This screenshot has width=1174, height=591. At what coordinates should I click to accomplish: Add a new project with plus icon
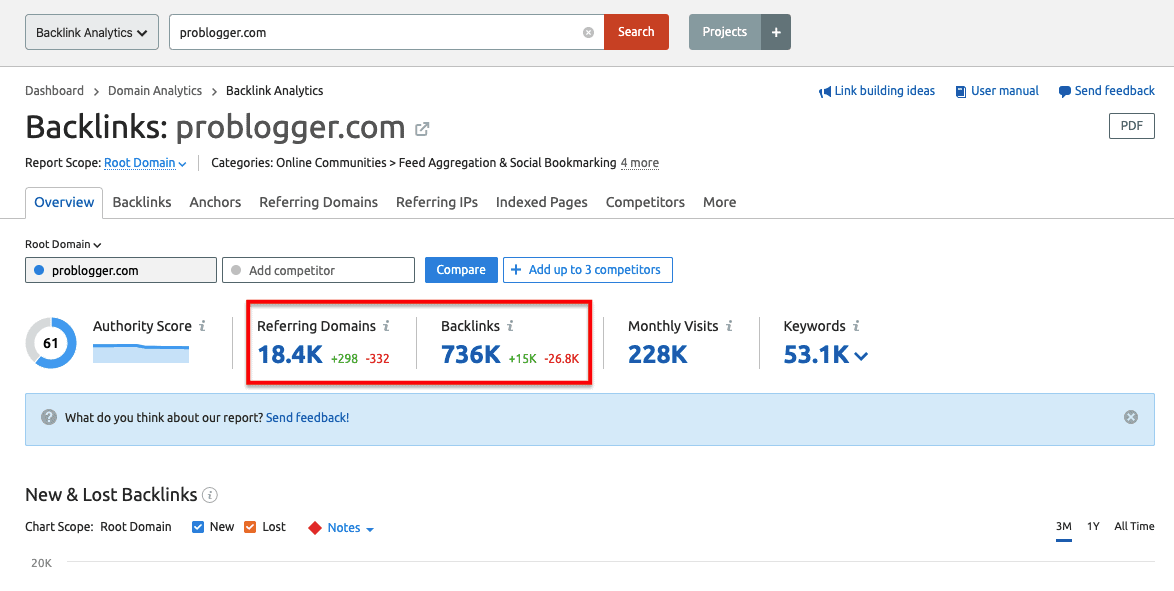pyautogui.click(x=776, y=32)
